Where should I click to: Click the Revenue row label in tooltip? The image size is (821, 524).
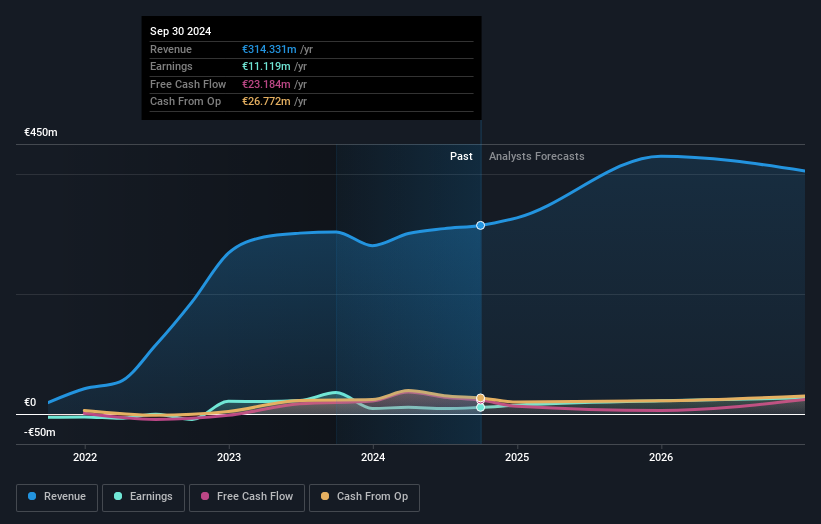pos(171,49)
